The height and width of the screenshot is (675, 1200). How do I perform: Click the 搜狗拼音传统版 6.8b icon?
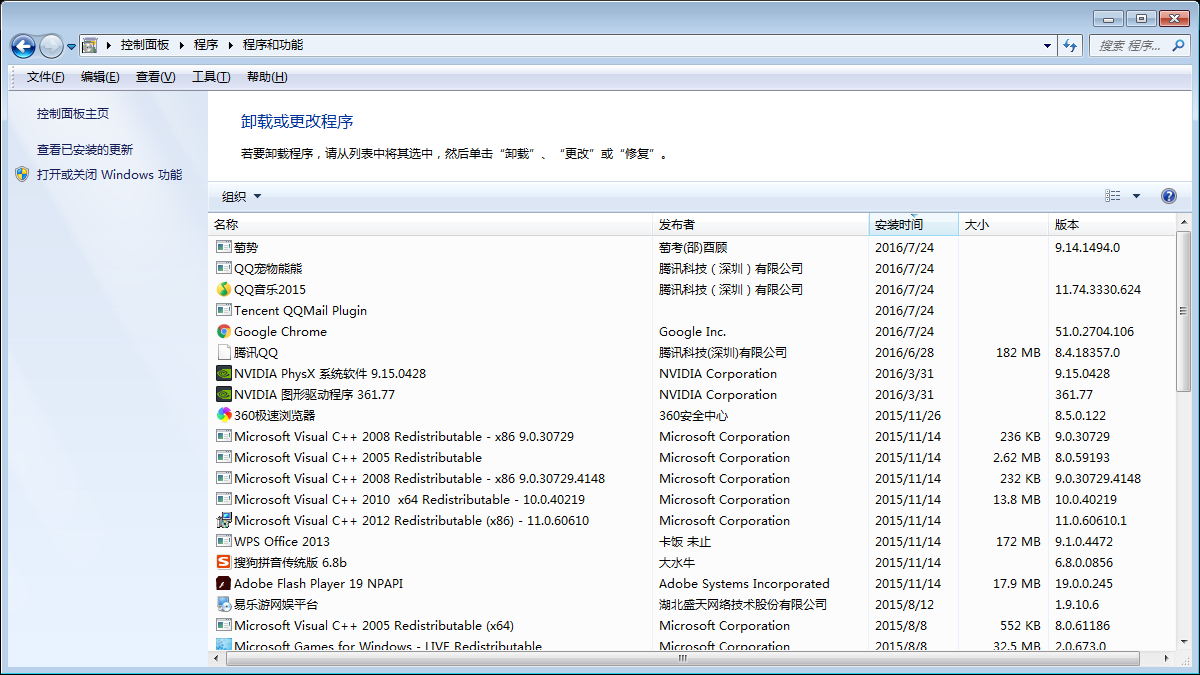(224, 563)
